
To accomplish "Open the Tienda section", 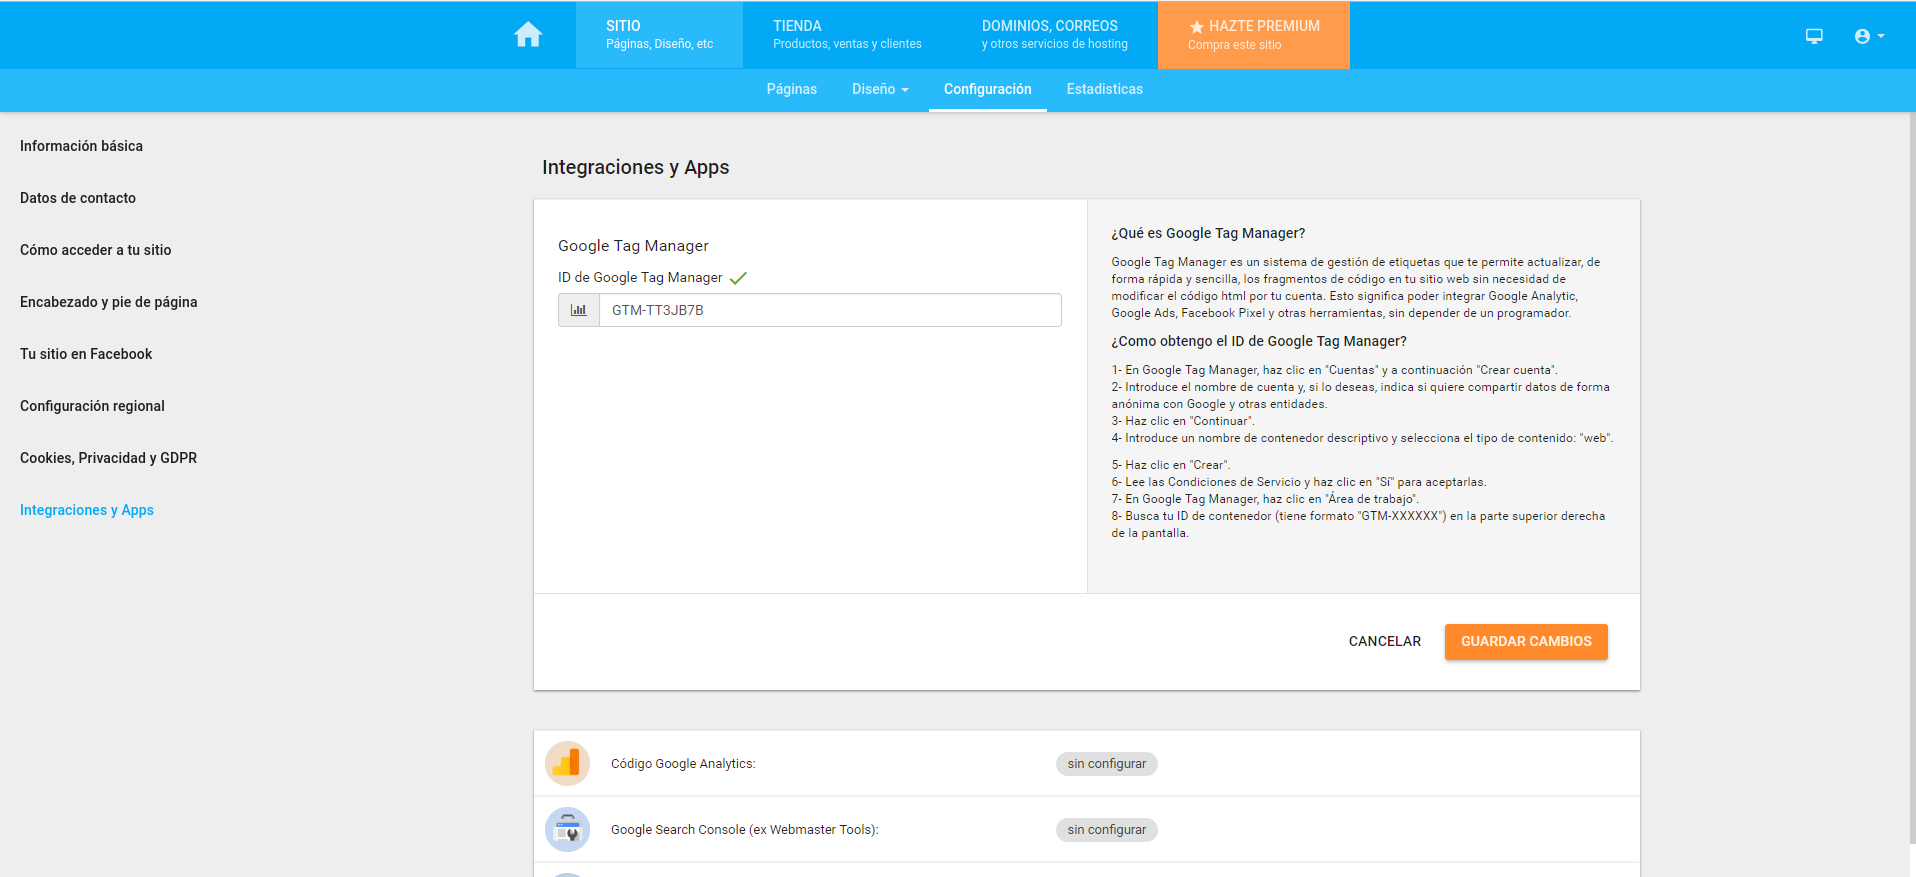I will click(x=847, y=35).
